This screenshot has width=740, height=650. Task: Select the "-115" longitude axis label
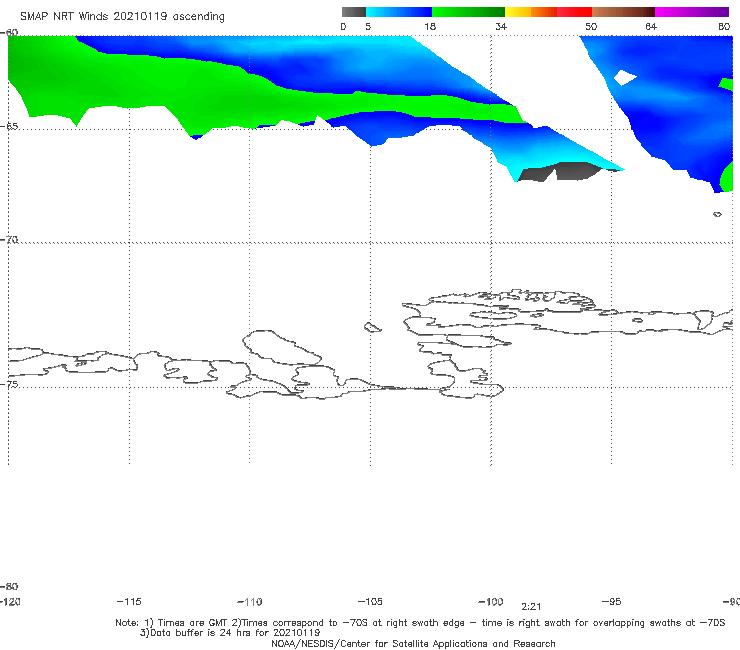coord(129,602)
